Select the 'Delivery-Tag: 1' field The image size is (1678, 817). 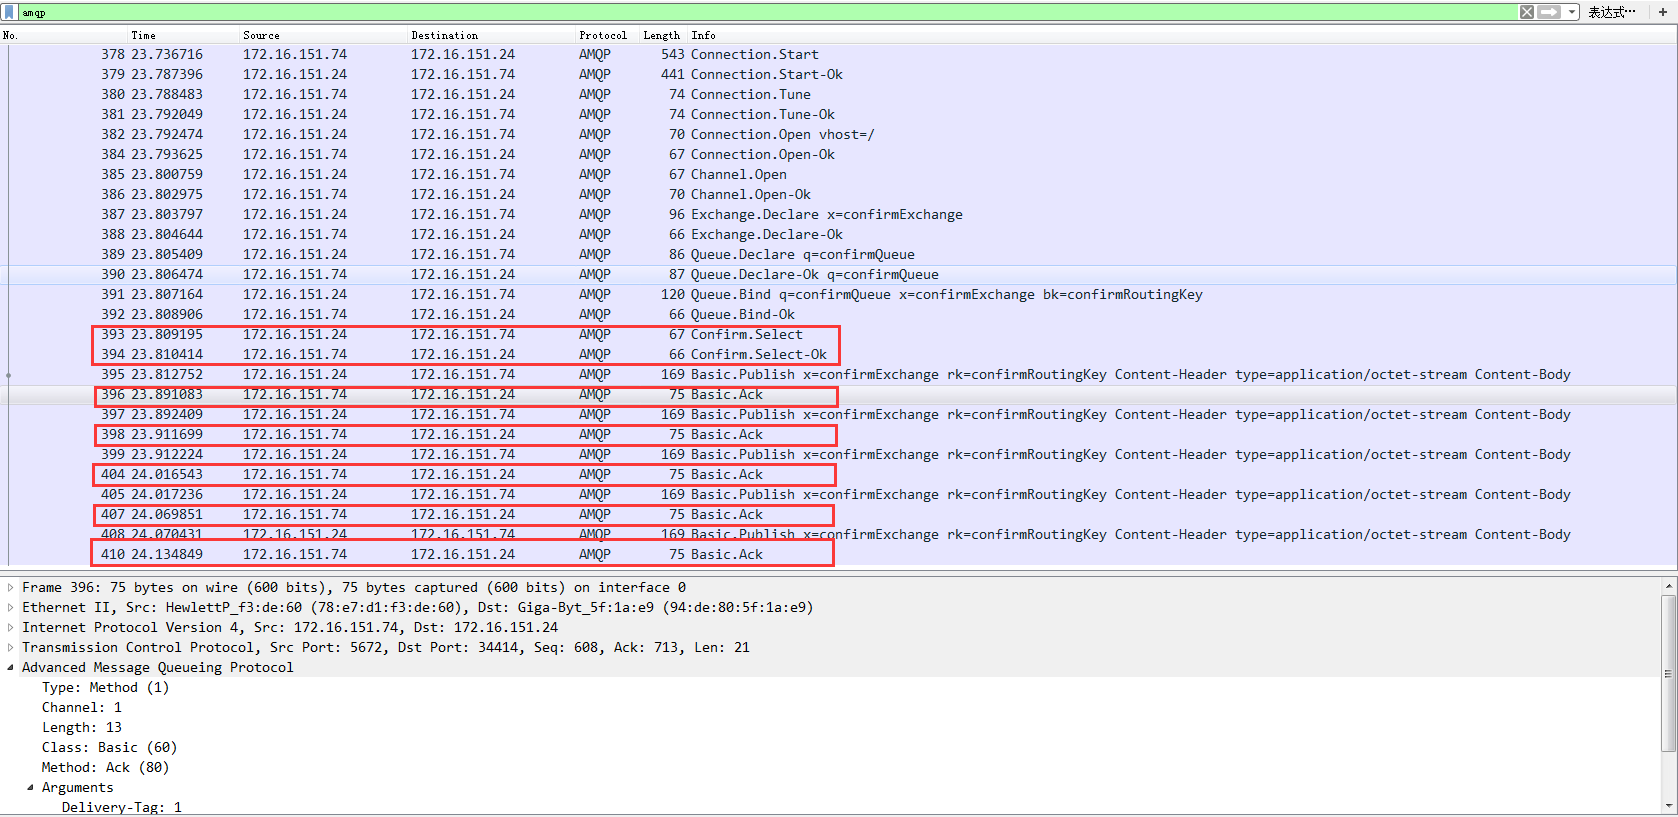click(x=121, y=807)
